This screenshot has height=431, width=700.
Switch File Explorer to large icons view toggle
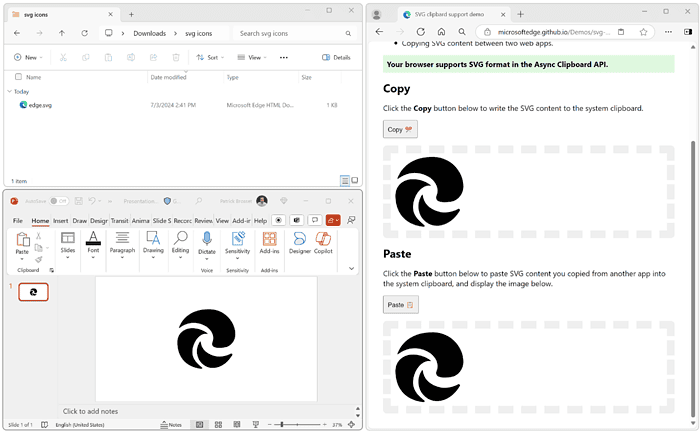(354, 180)
